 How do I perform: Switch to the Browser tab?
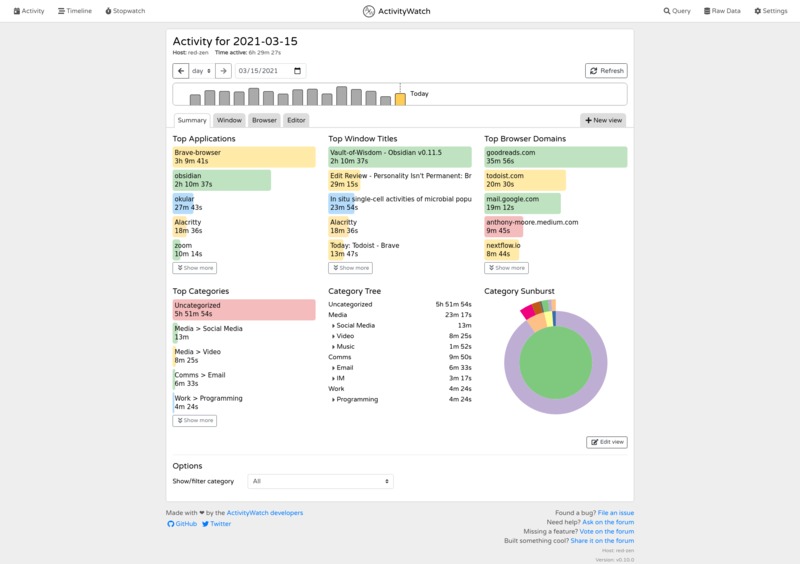tap(264, 120)
